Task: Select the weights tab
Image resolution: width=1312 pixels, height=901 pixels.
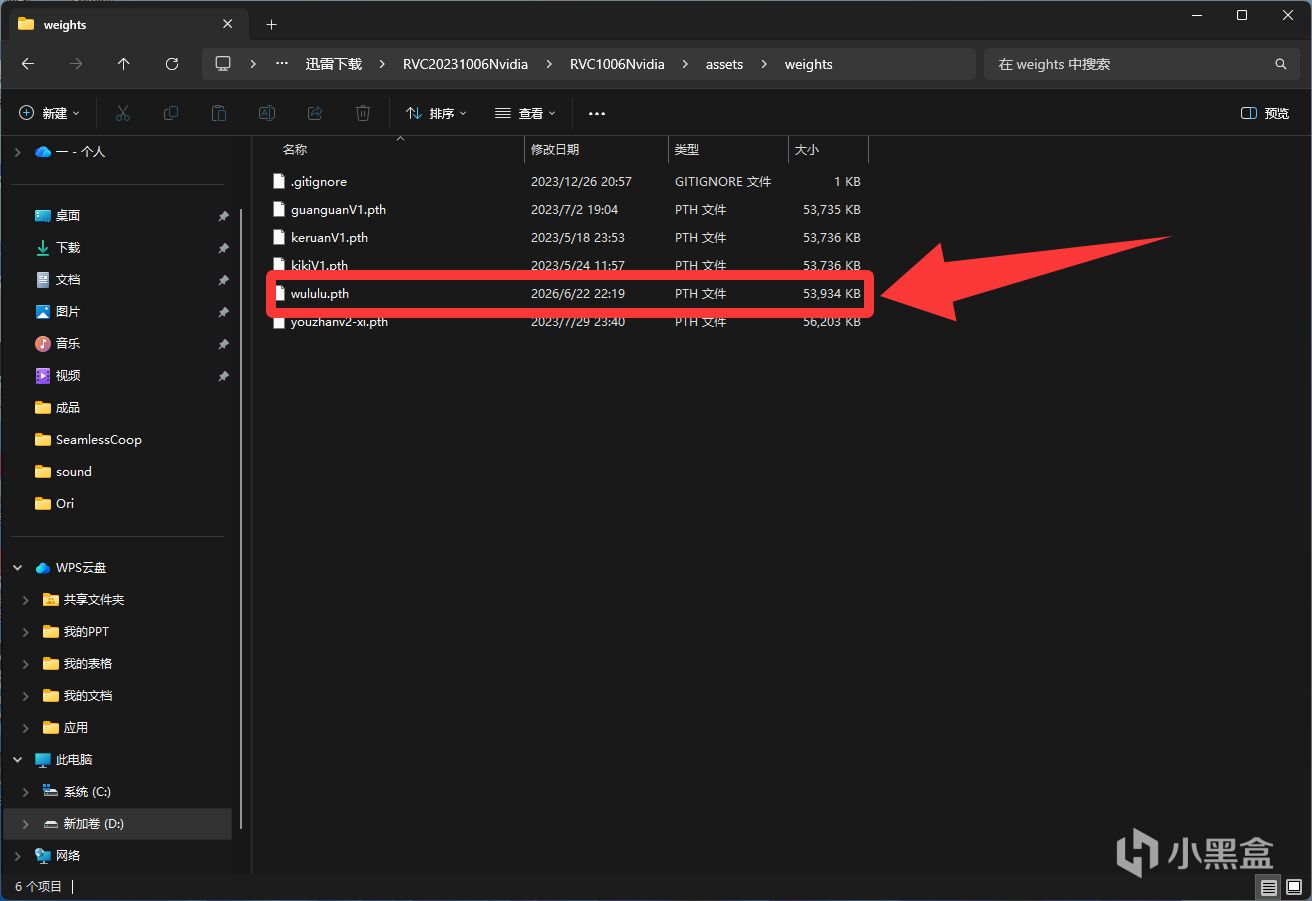Action: click(127, 24)
